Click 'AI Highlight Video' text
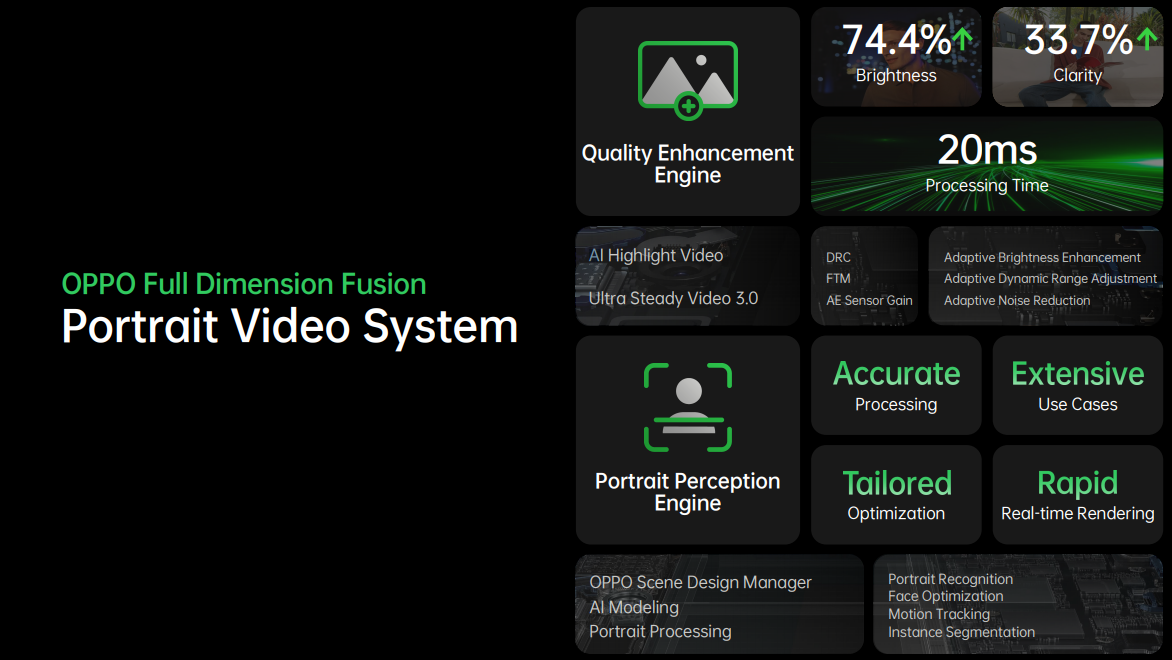Image resolution: width=1172 pixels, height=660 pixels. click(x=656, y=256)
